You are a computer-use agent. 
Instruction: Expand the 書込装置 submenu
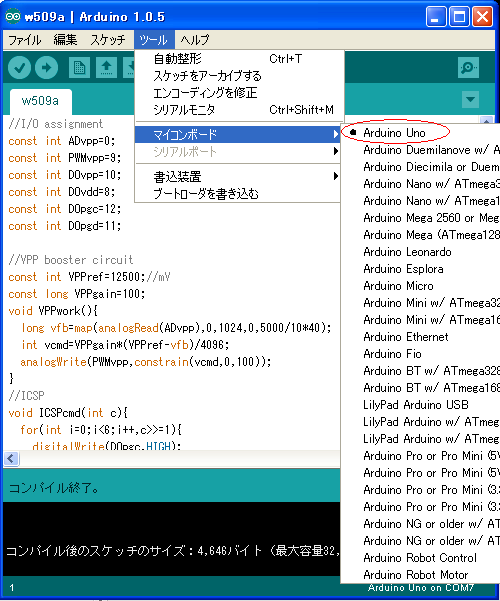click(x=238, y=177)
